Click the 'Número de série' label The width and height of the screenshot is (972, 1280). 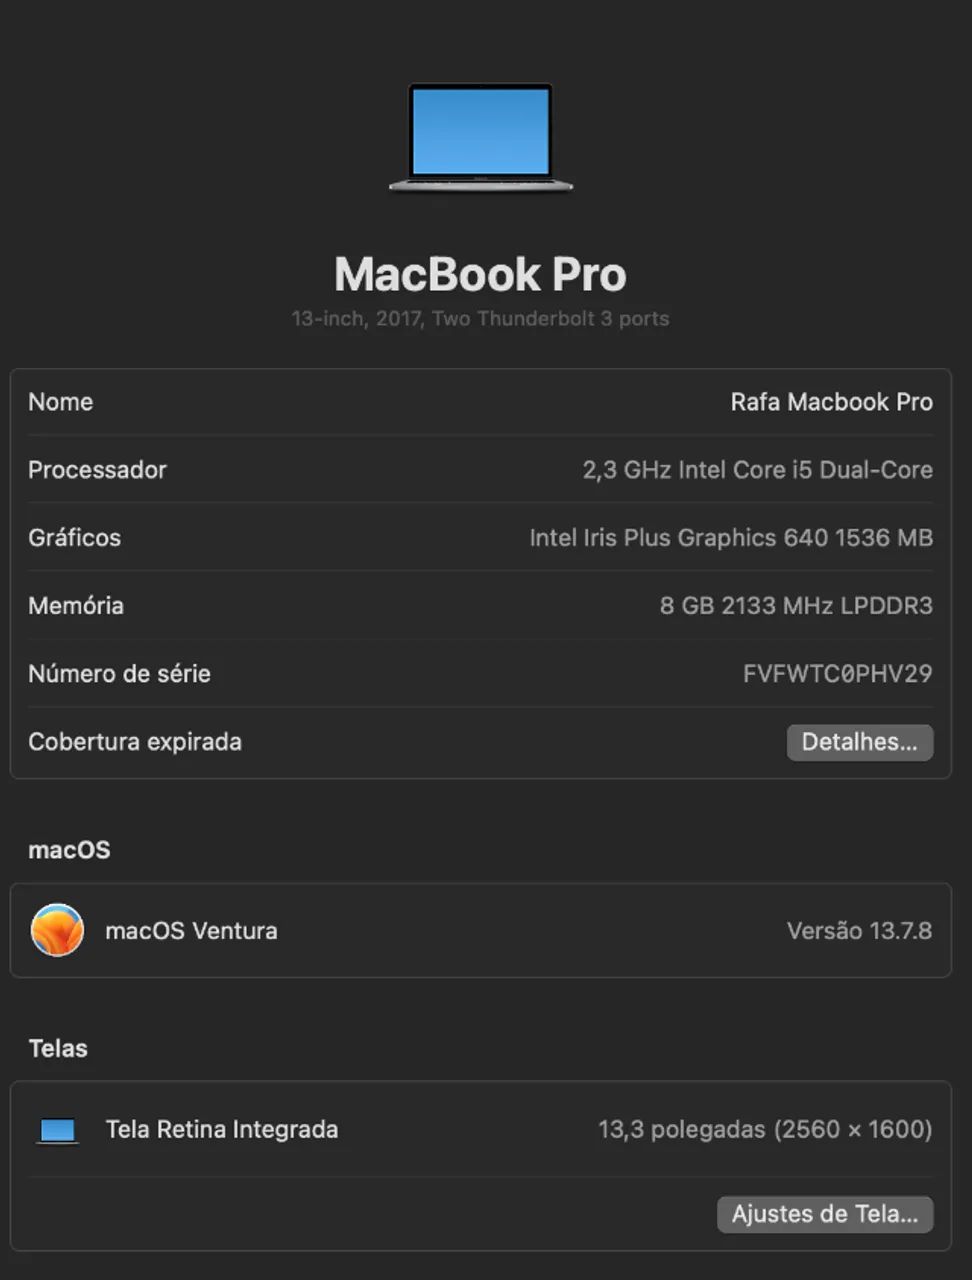tap(119, 674)
